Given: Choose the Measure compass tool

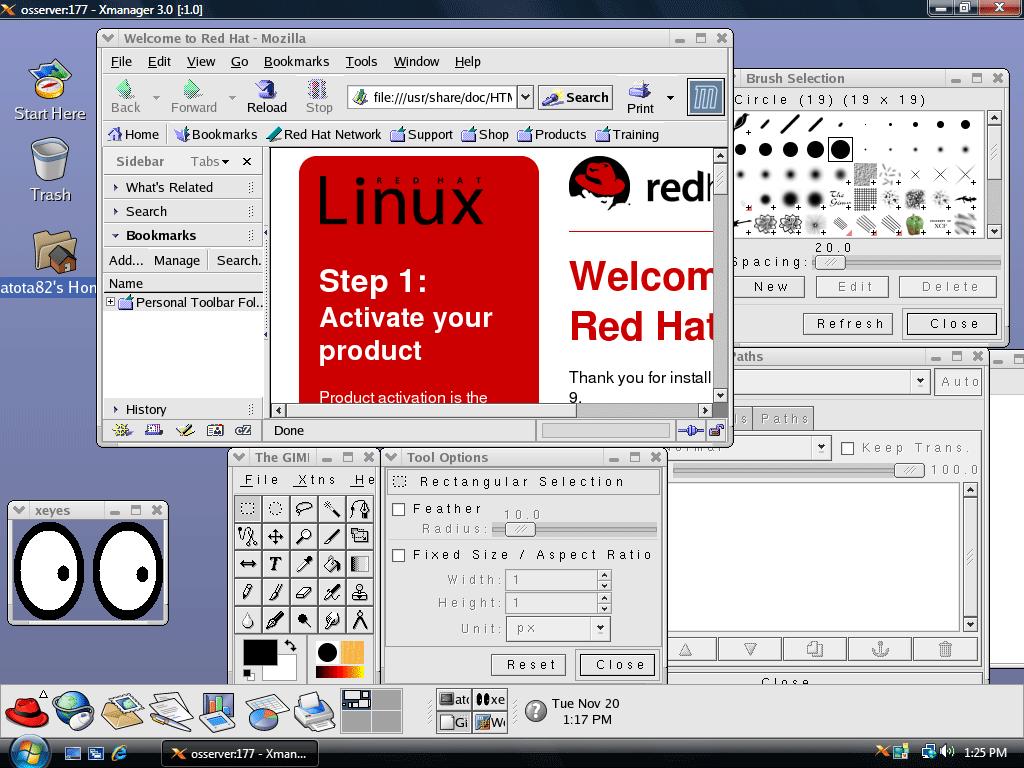Looking at the screenshot, I should 360,620.
